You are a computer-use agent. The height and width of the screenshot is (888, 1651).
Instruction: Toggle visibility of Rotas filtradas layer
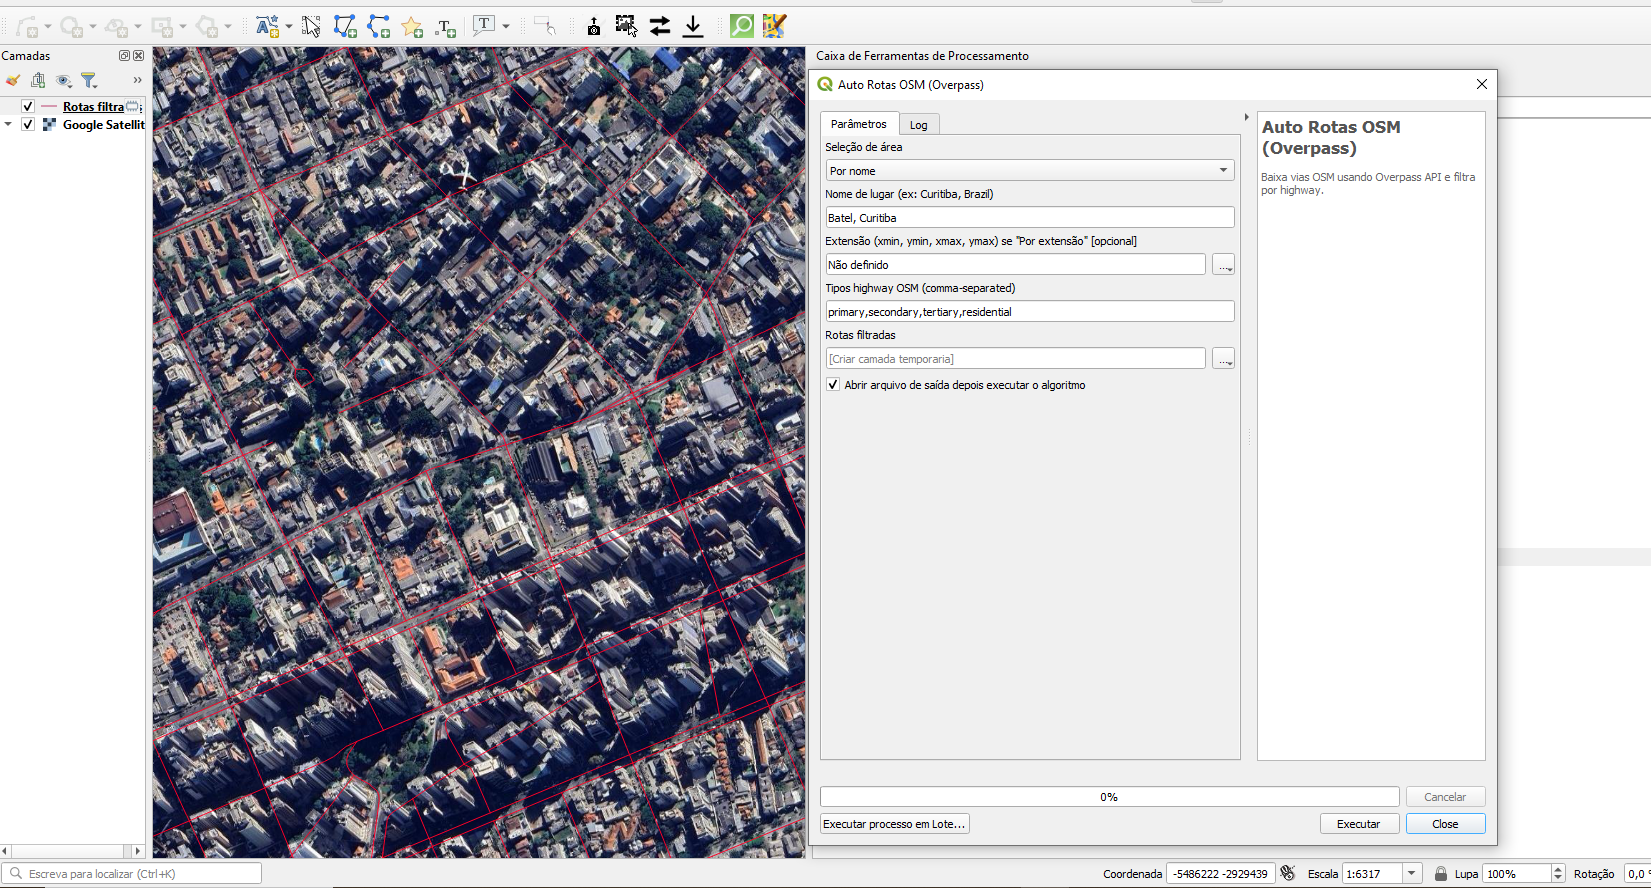click(x=28, y=107)
